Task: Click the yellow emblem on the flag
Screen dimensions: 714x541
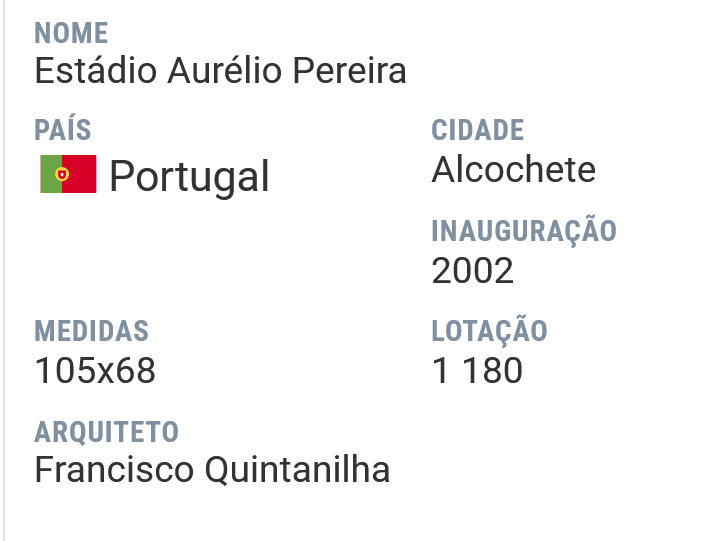Action: point(62,174)
